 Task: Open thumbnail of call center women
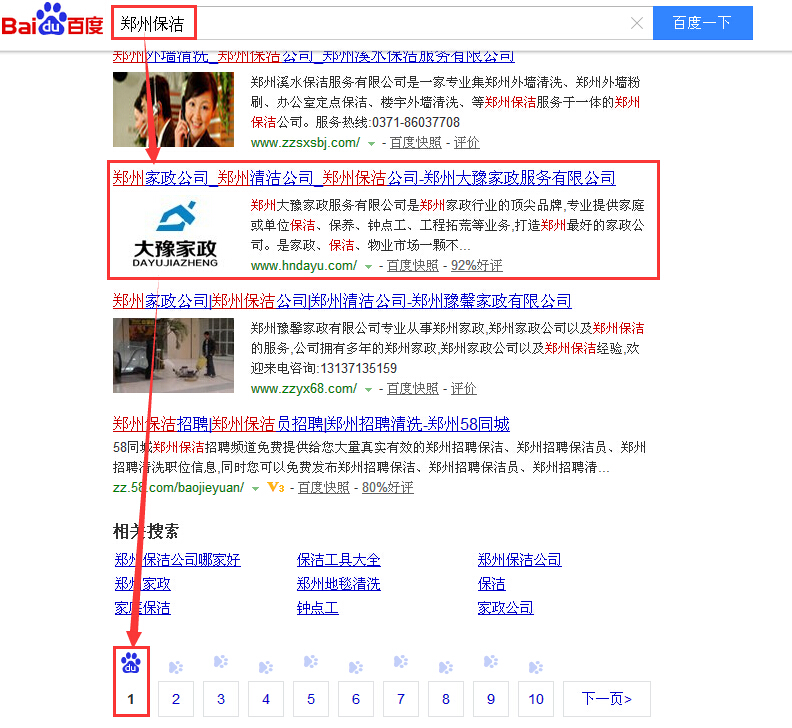pyautogui.click(x=173, y=110)
